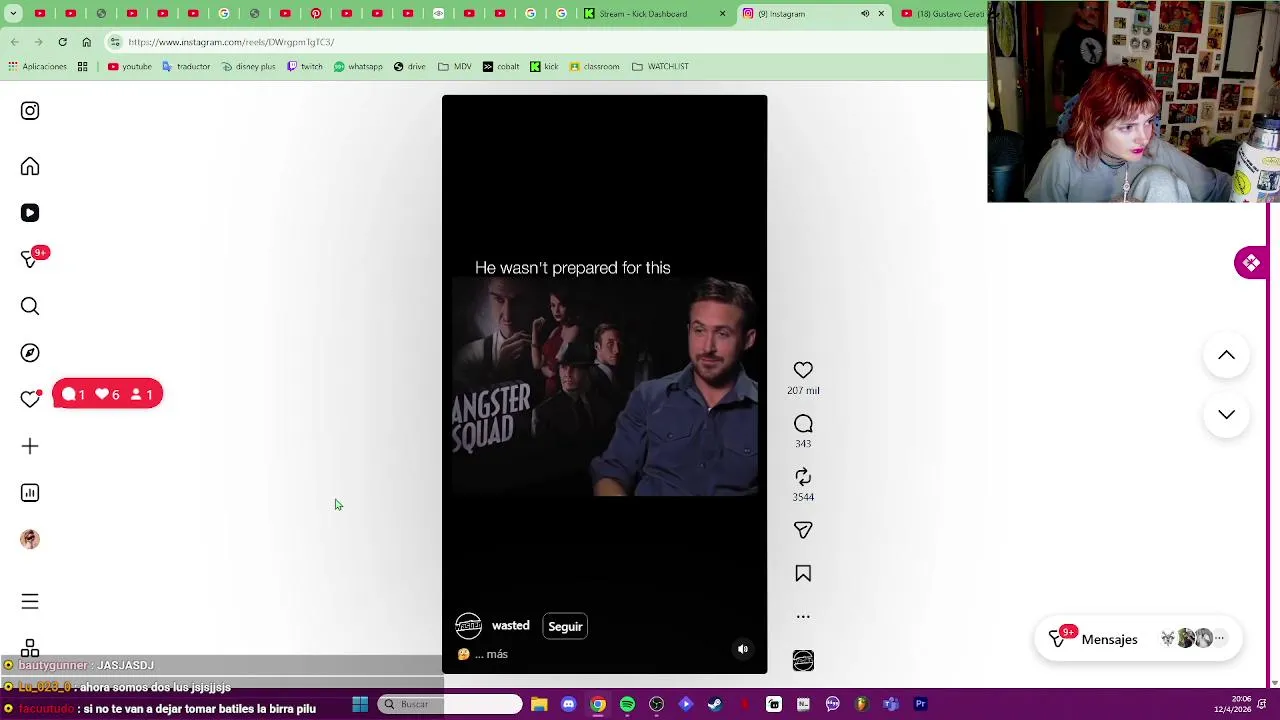Open Aplicaciones bookmarks shortcut
This screenshot has width=1280, height=720.
click(x=37, y=67)
